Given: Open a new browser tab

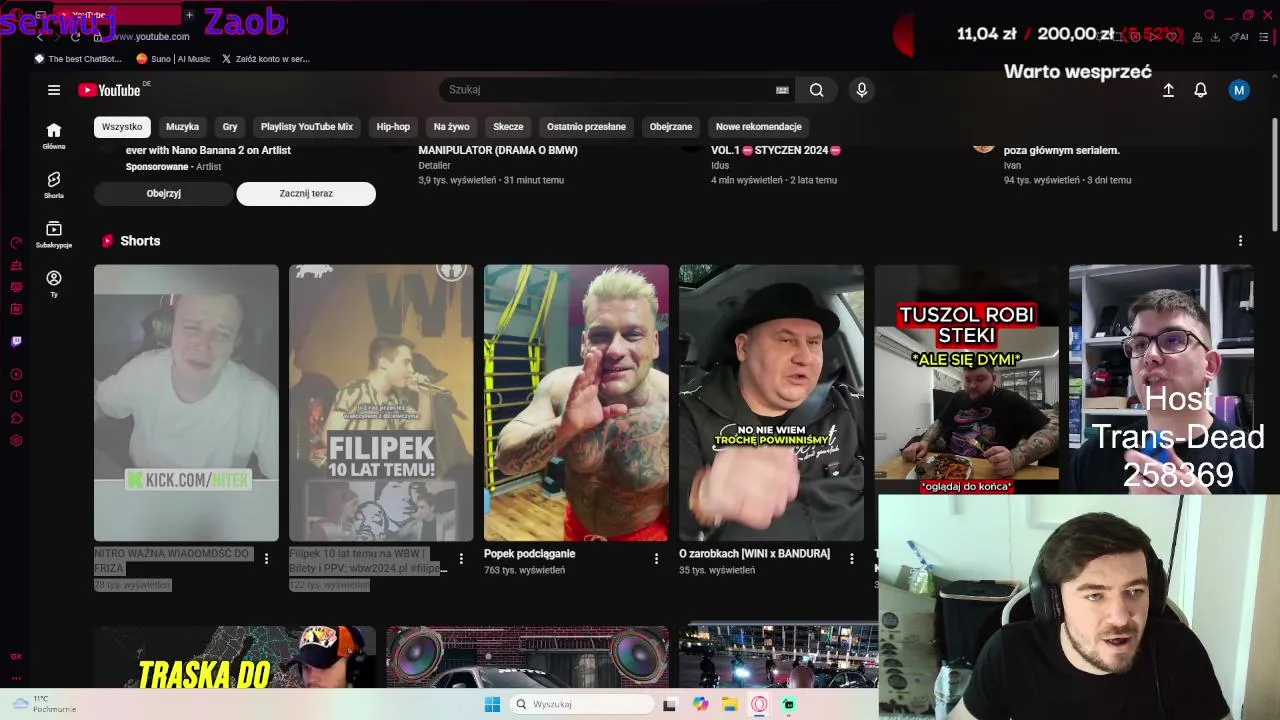Looking at the screenshot, I should coord(189,15).
